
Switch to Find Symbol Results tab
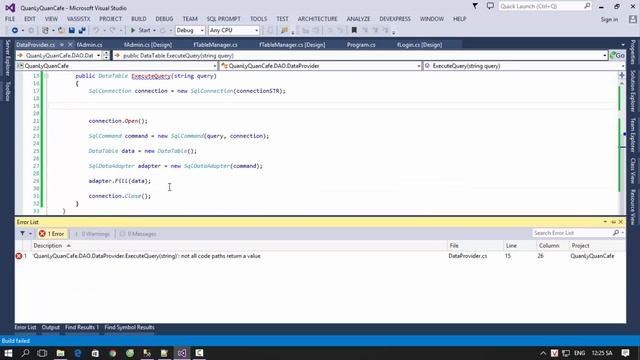(x=129, y=327)
